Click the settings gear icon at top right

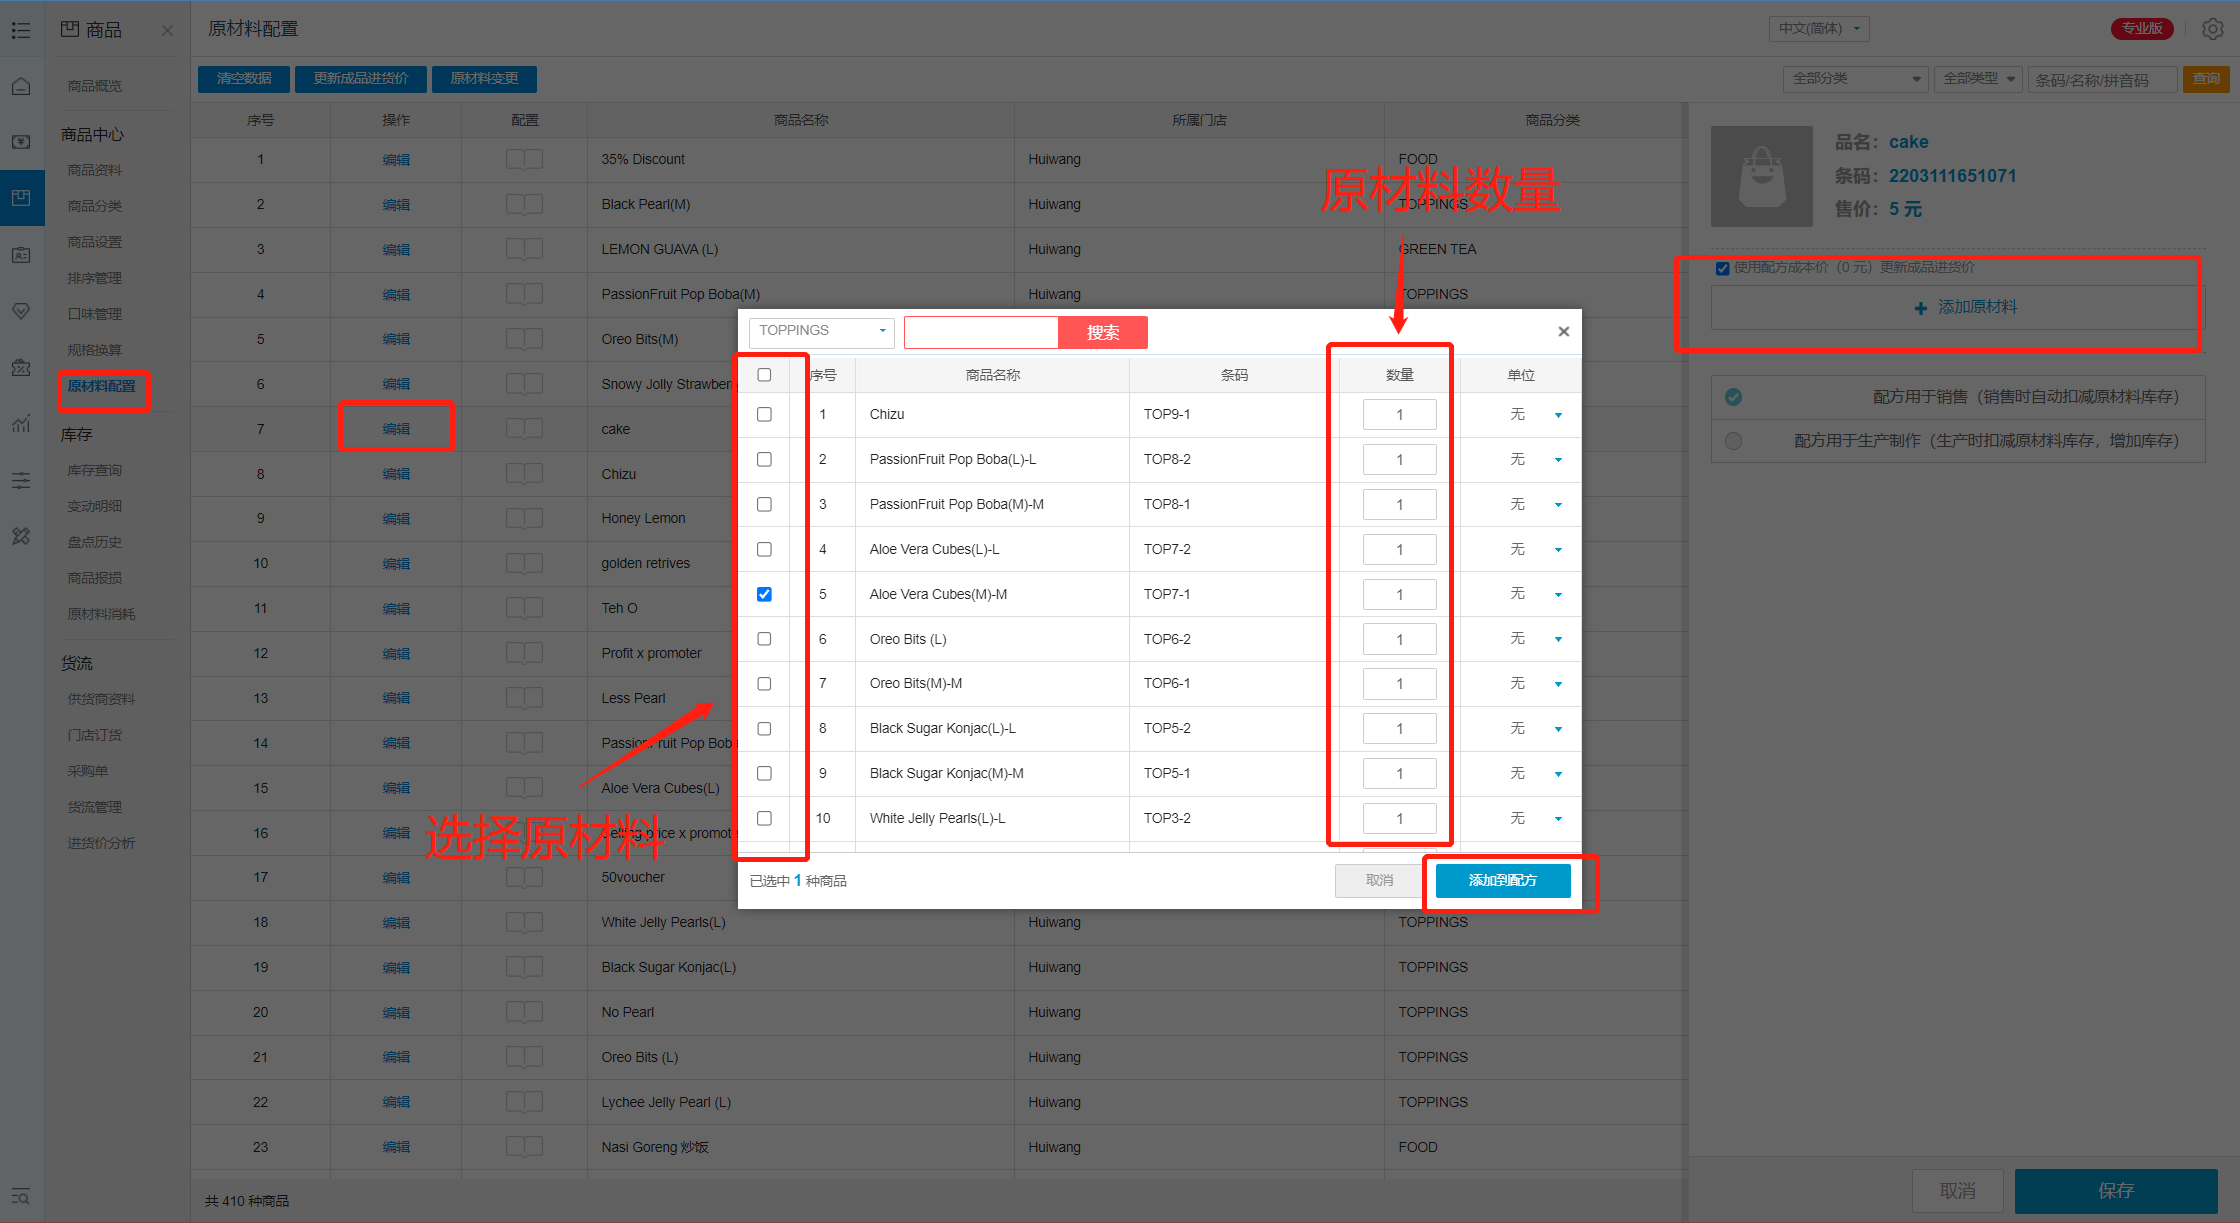point(2212,29)
